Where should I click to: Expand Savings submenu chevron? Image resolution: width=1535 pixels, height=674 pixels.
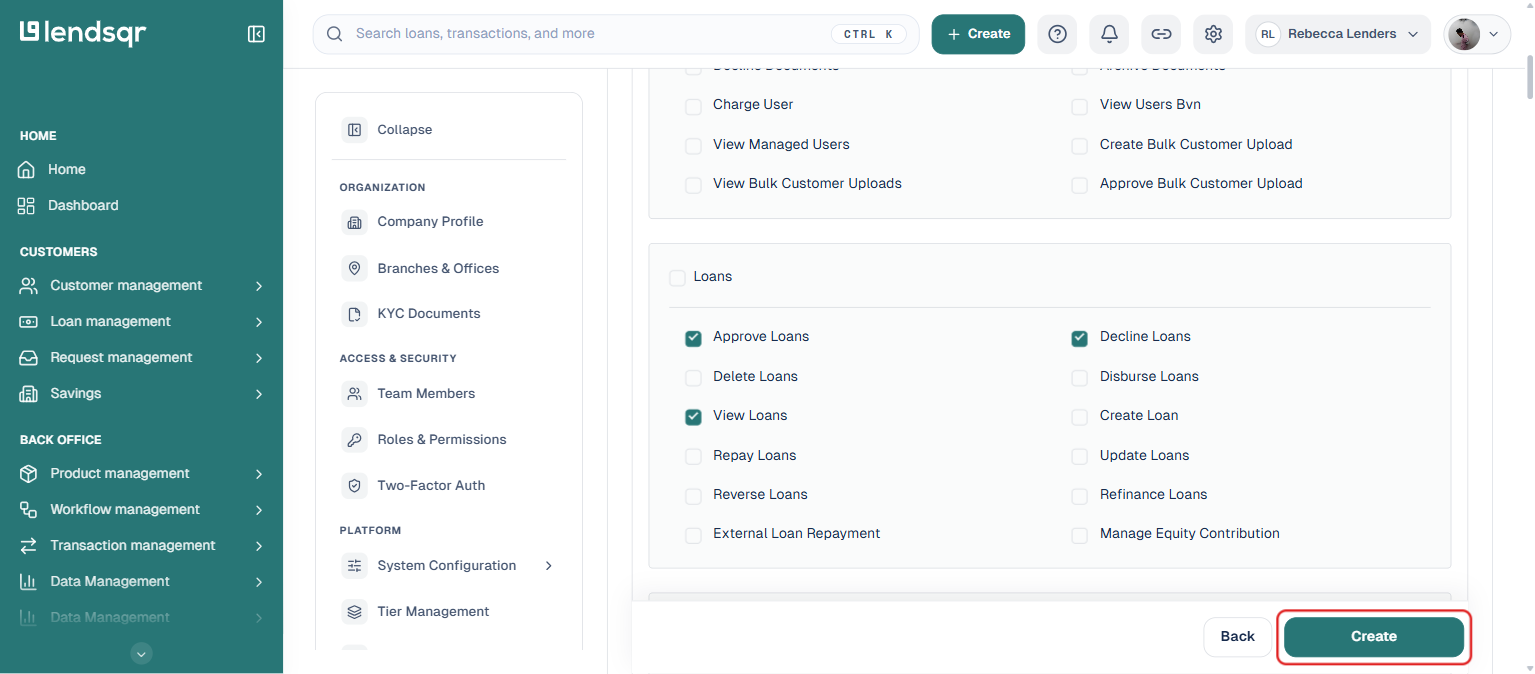pos(259,394)
